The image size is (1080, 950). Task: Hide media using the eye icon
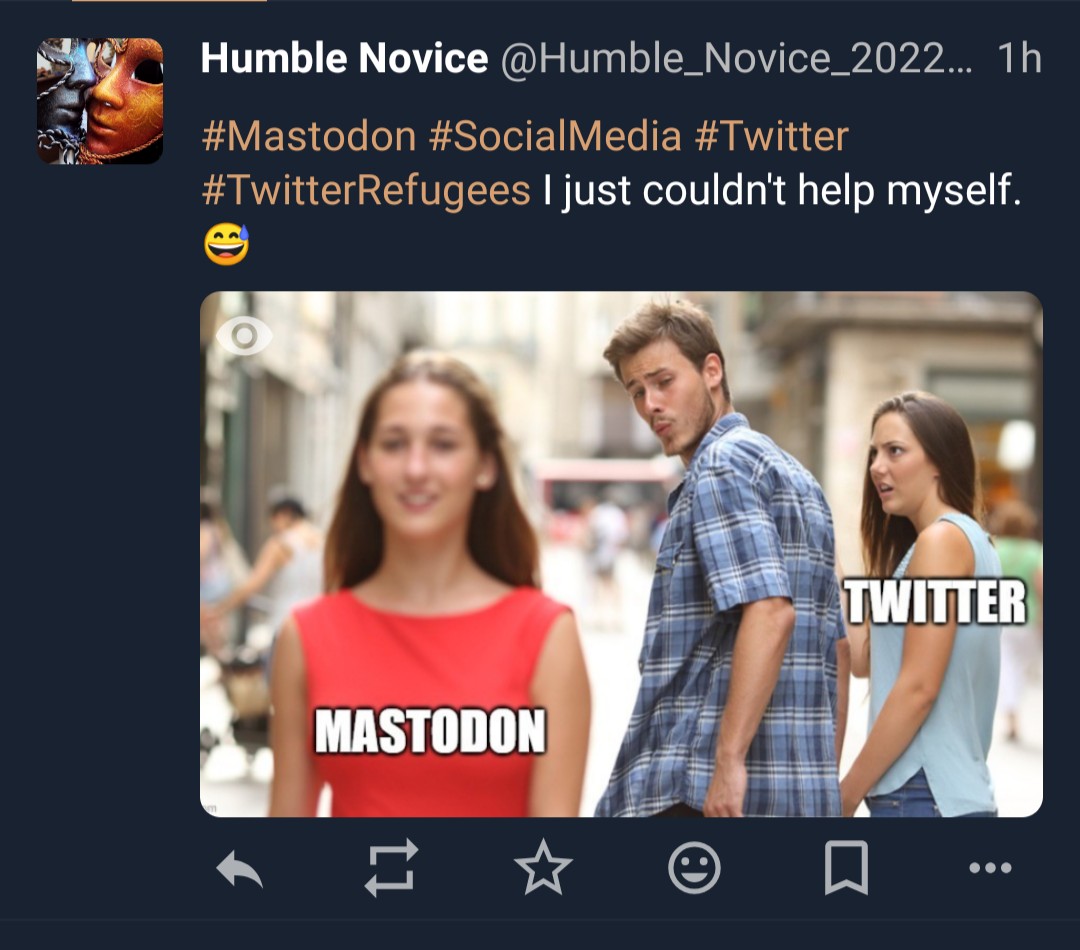click(x=243, y=336)
